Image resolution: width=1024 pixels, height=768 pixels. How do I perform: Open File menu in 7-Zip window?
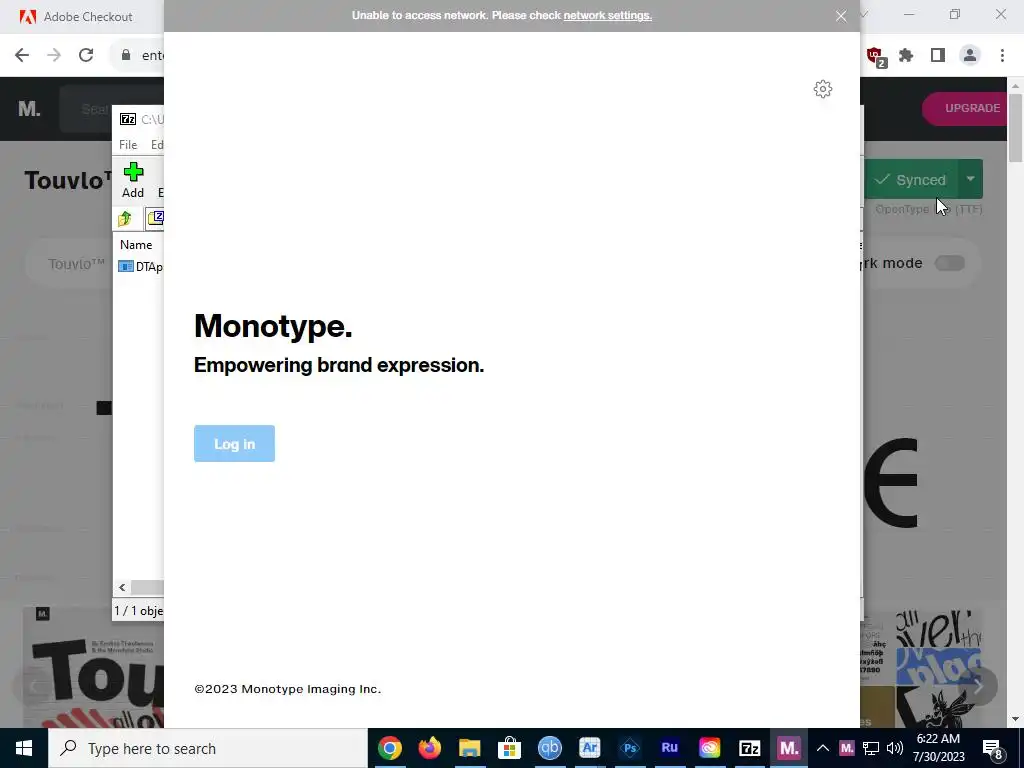pyautogui.click(x=128, y=145)
